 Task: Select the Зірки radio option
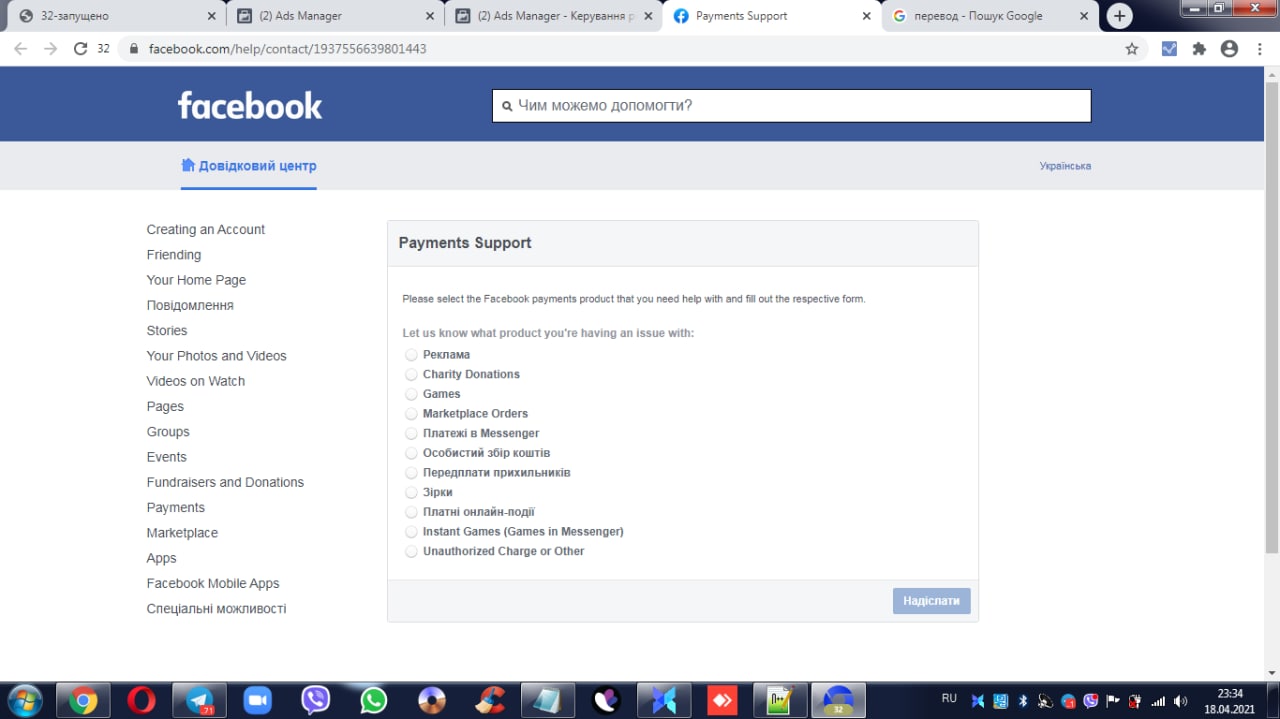pos(411,492)
